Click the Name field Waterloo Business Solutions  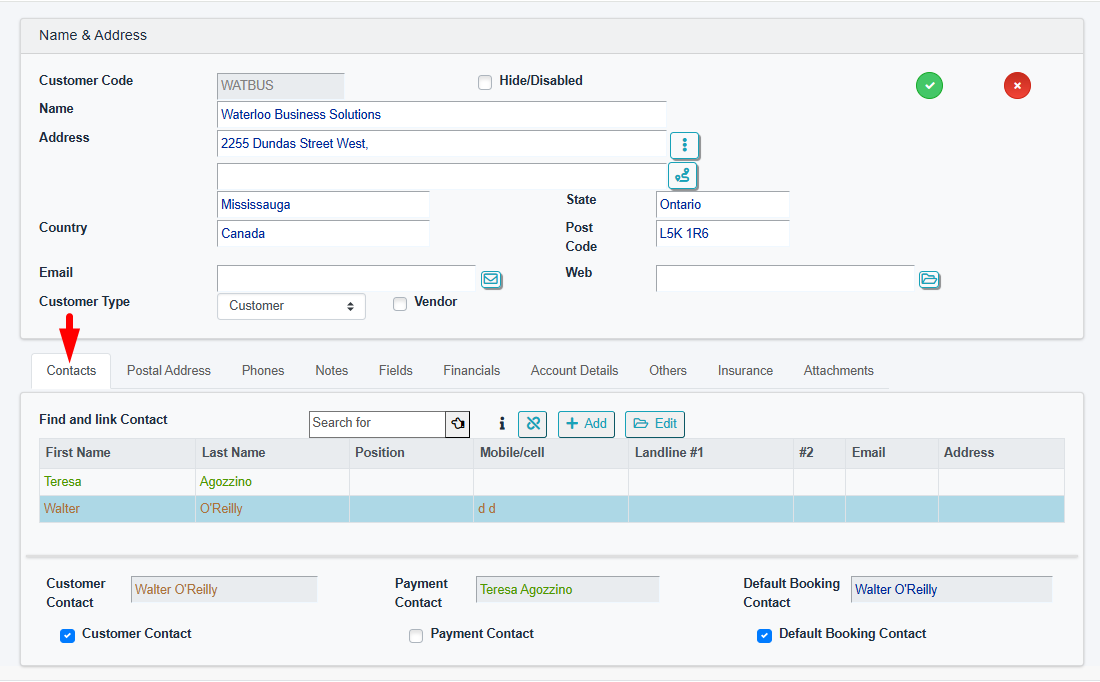(441, 114)
